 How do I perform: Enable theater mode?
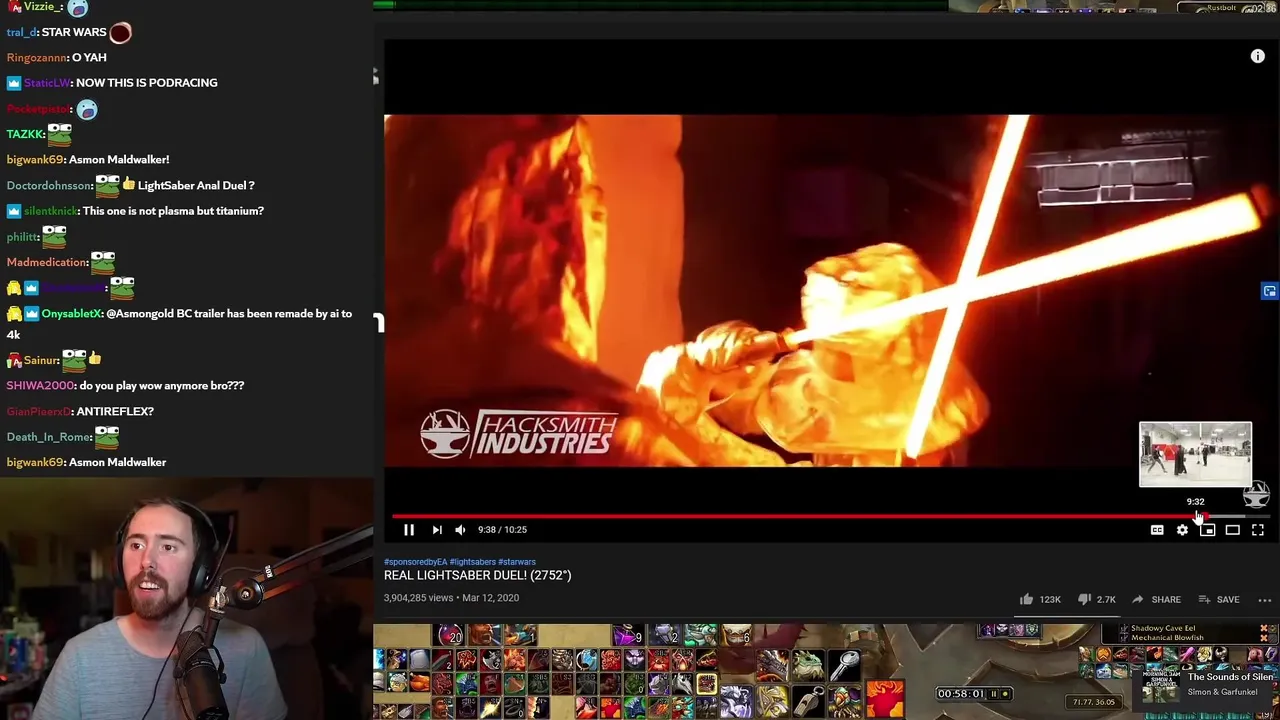coord(1232,530)
